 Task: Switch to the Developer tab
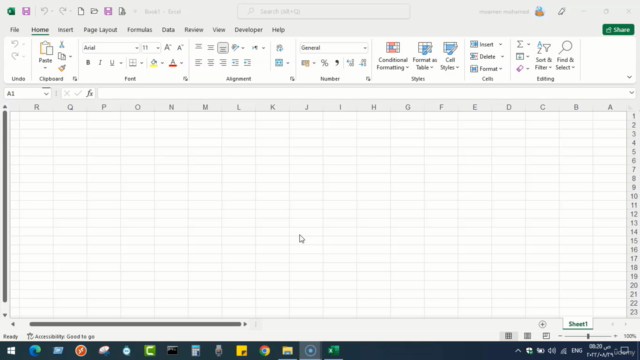click(249, 30)
